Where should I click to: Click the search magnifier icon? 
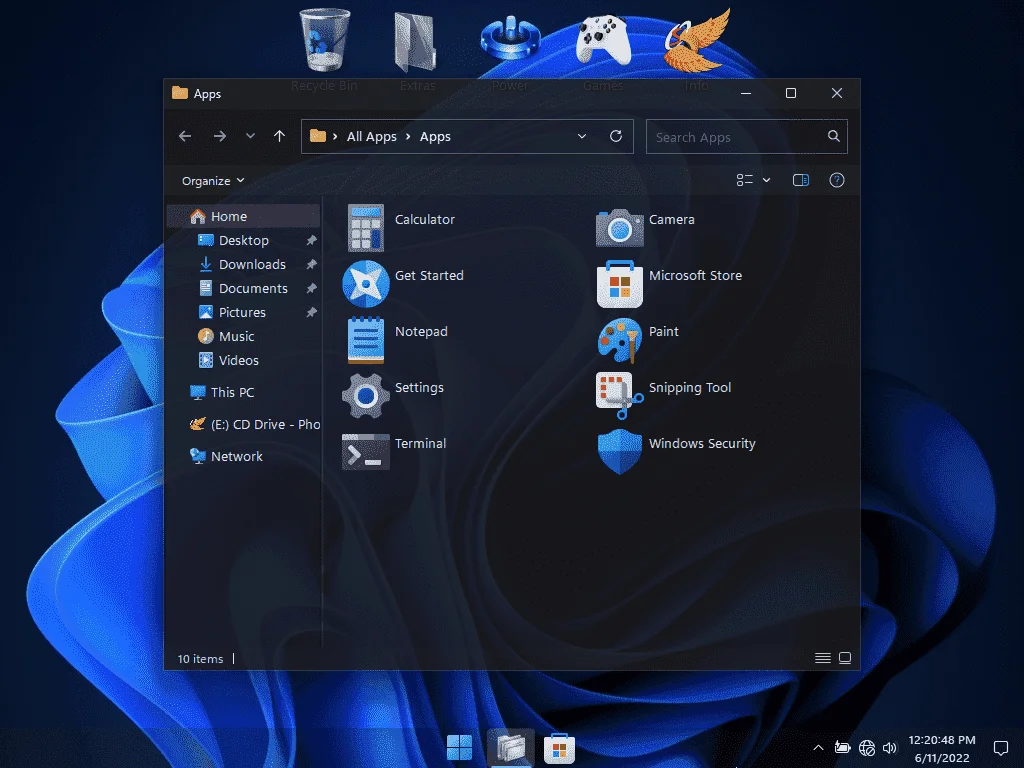[833, 136]
